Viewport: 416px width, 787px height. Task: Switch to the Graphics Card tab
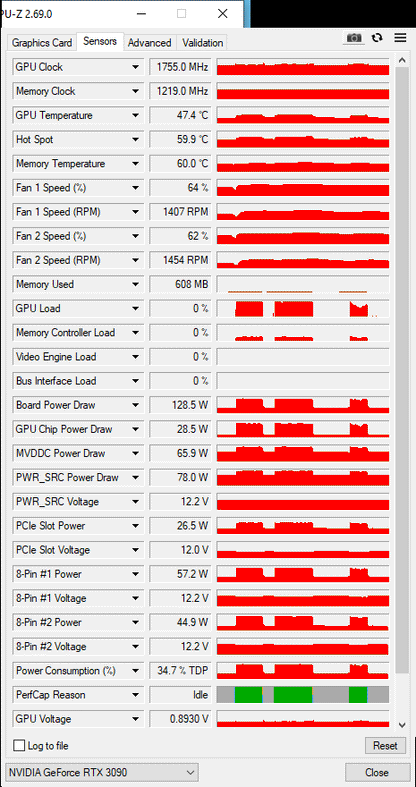click(42, 43)
